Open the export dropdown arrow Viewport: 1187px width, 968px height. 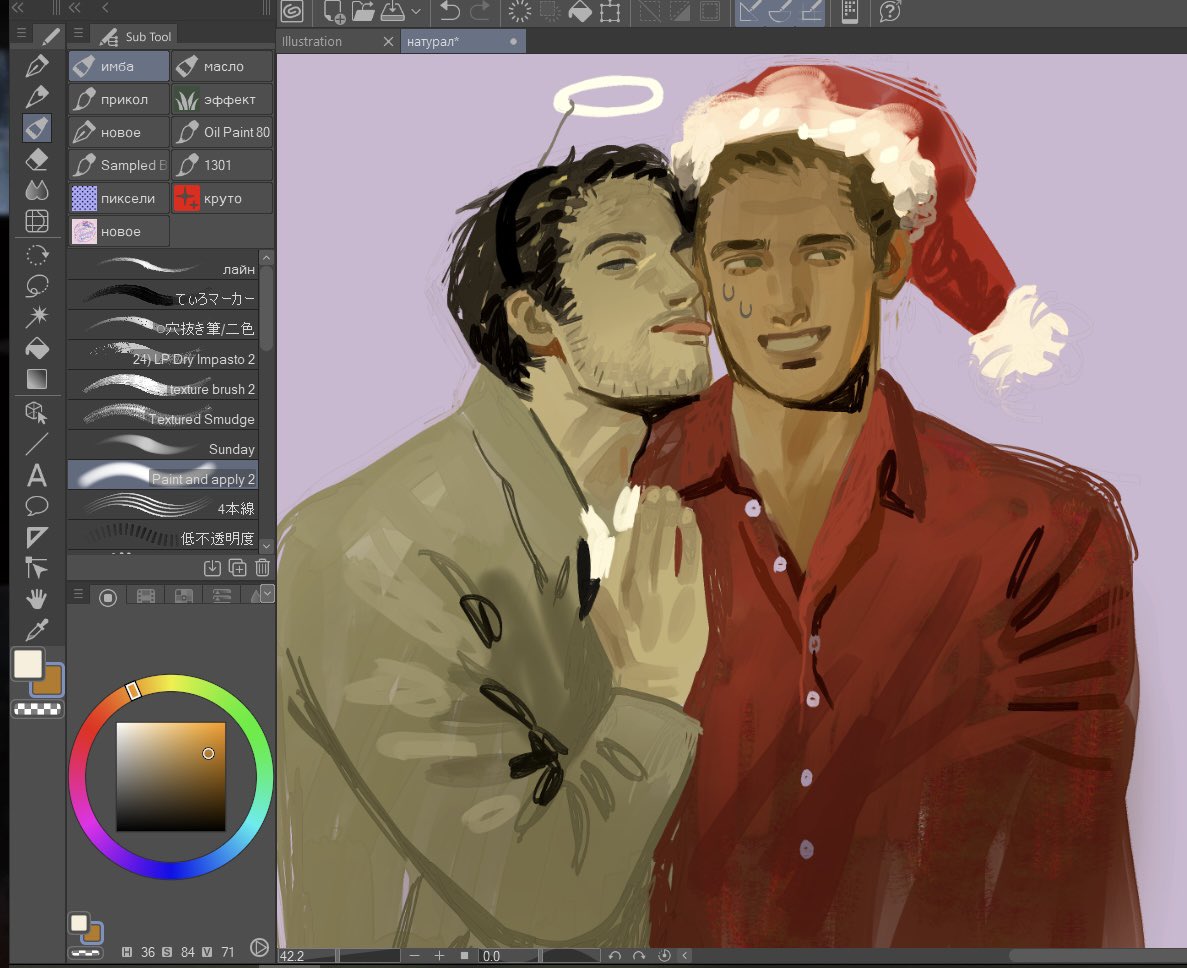click(x=414, y=13)
